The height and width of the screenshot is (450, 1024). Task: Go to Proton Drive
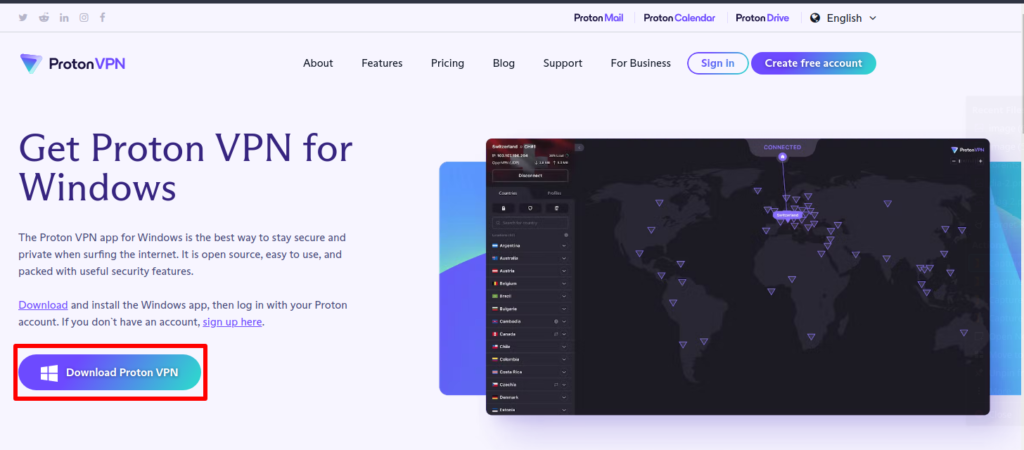pos(762,18)
